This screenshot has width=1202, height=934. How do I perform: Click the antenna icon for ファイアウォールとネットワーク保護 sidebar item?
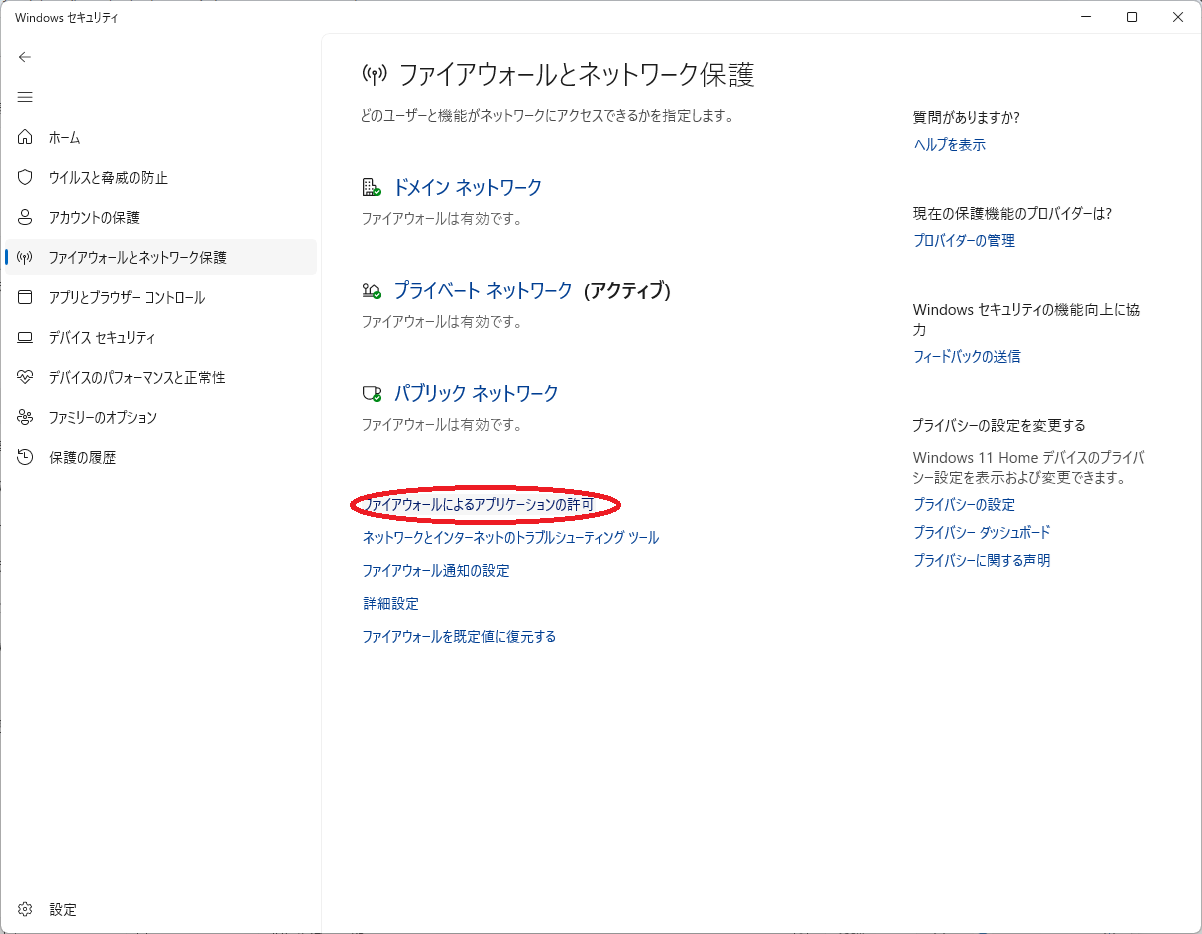(26, 257)
